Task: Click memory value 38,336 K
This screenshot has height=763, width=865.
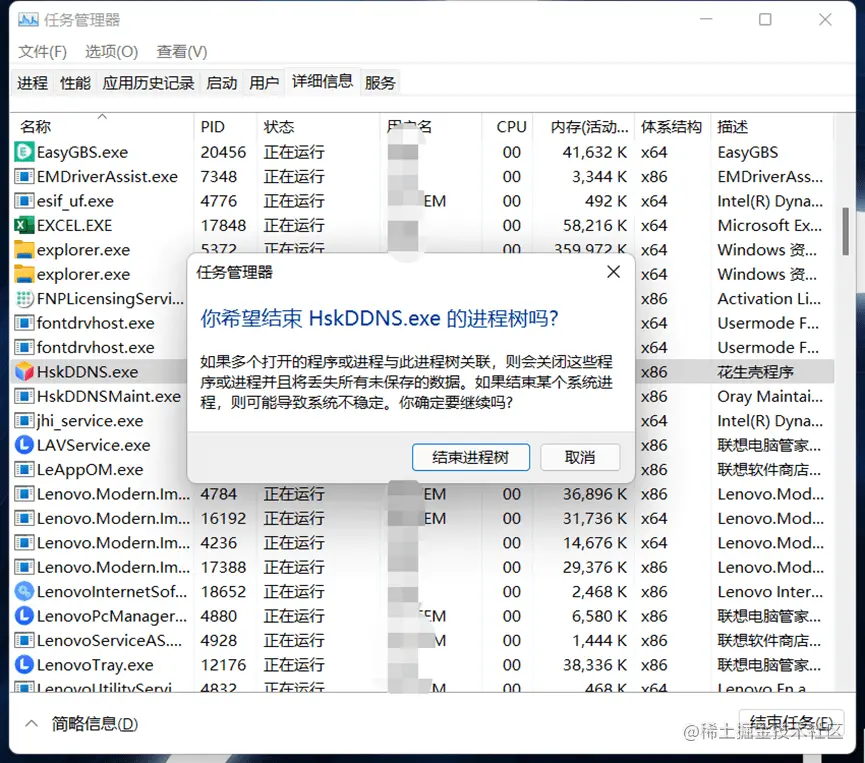Action: click(x=595, y=665)
